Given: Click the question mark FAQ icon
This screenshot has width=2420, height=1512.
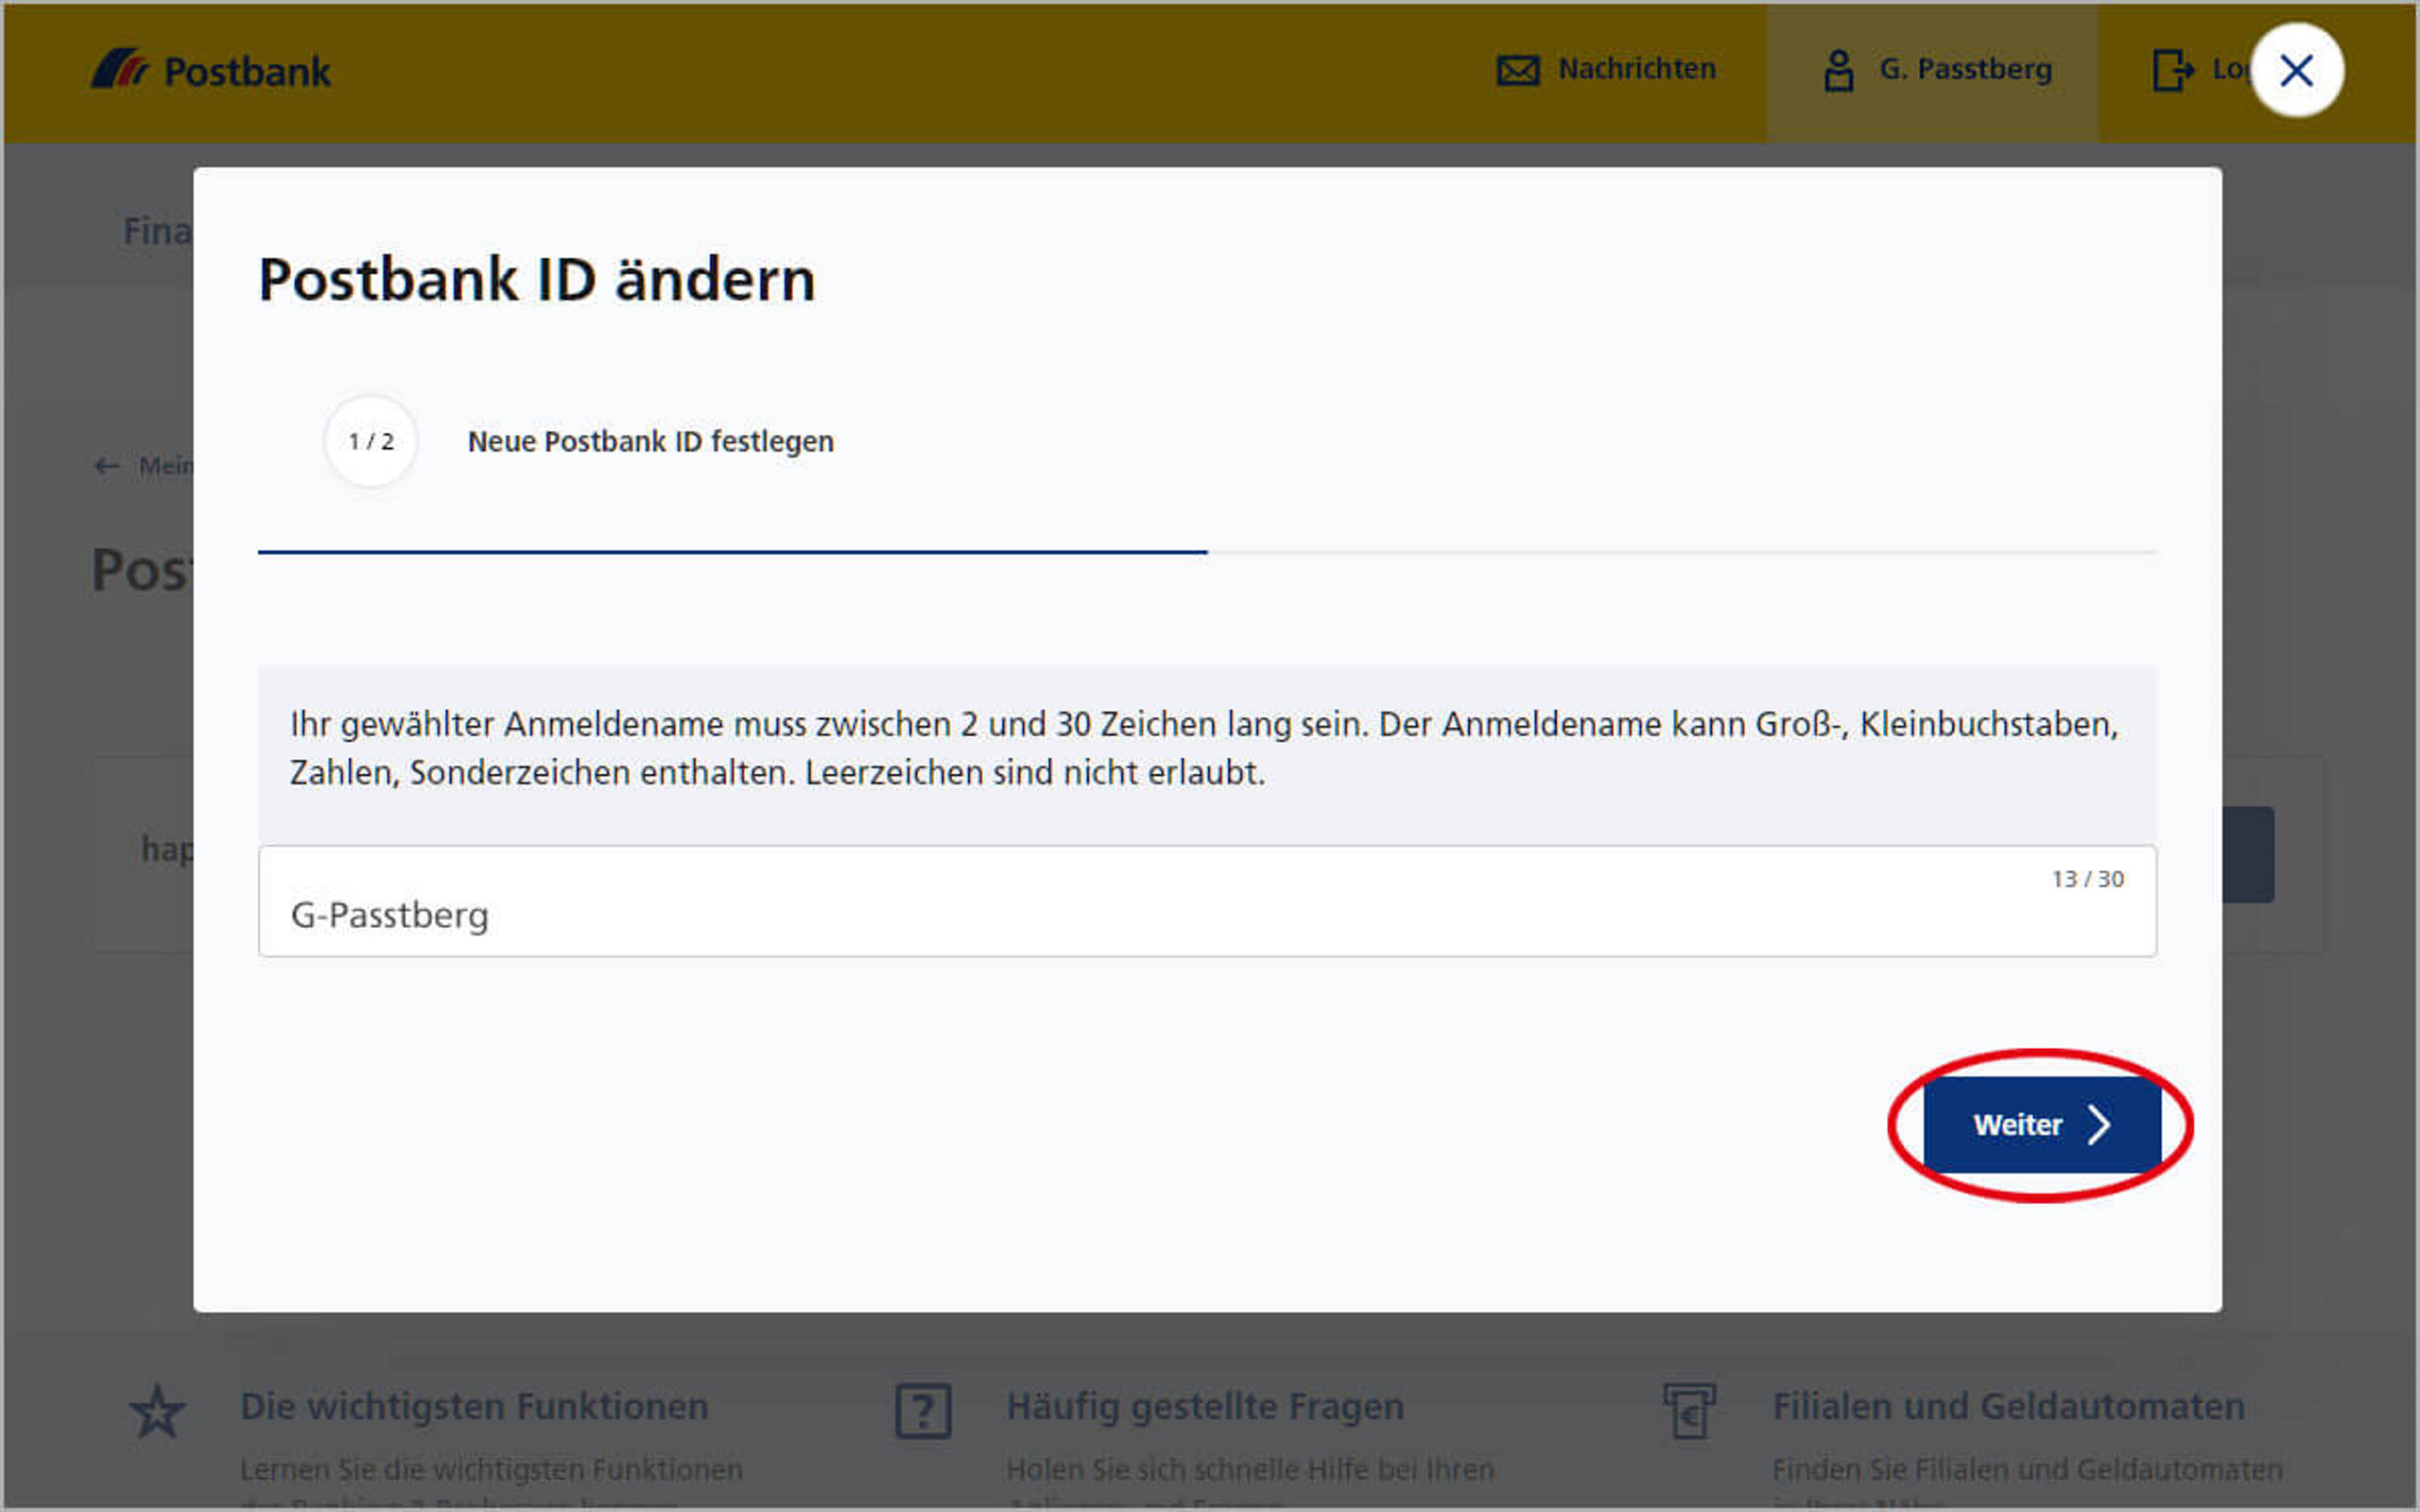Looking at the screenshot, I should pos(923,1411).
